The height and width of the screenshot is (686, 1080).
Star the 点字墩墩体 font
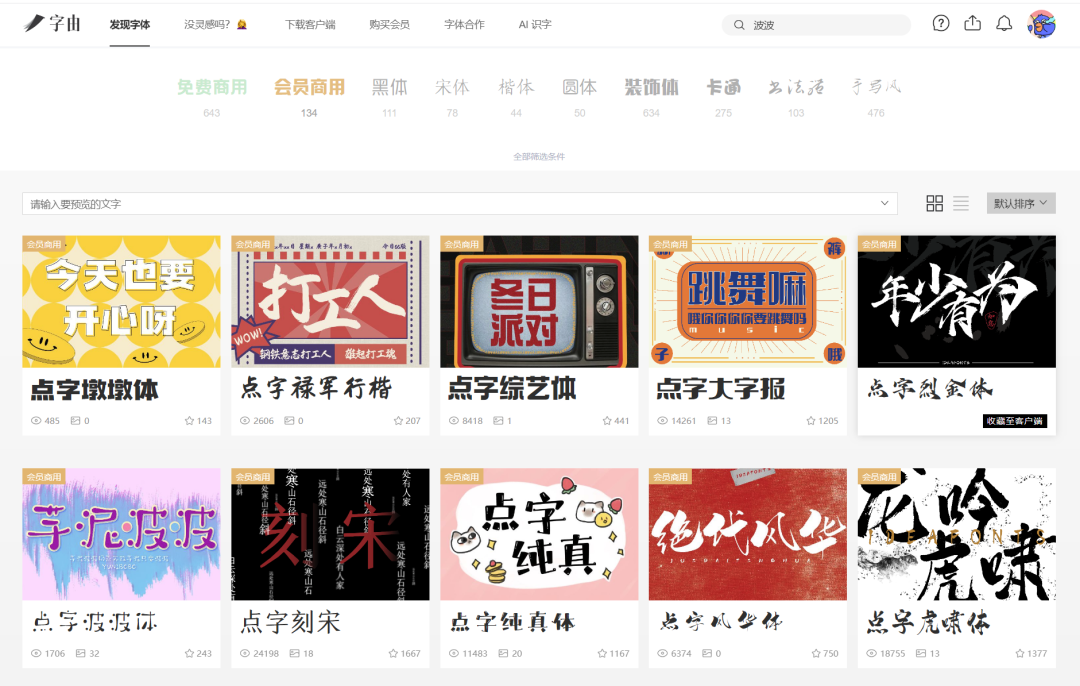(x=190, y=421)
